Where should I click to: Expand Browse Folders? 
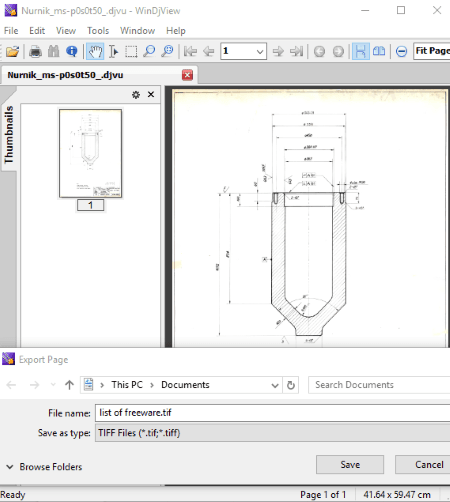[44, 467]
